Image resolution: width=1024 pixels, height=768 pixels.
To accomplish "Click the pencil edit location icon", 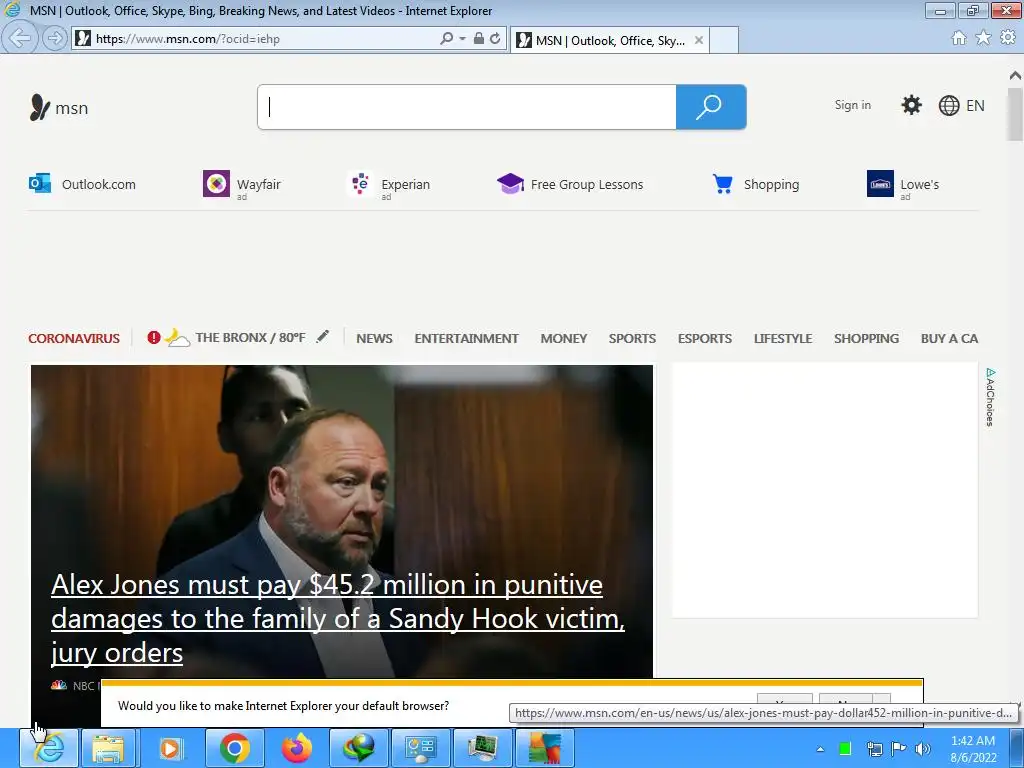I will (x=322, y=337).
